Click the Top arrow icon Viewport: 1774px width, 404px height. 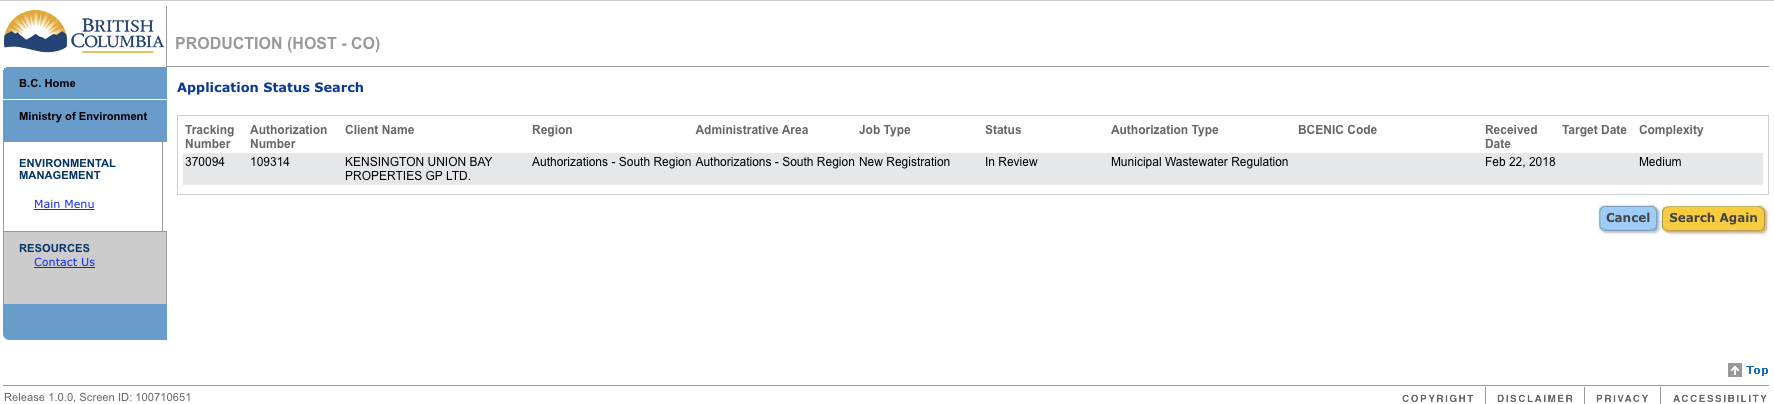click(1735, 370)
